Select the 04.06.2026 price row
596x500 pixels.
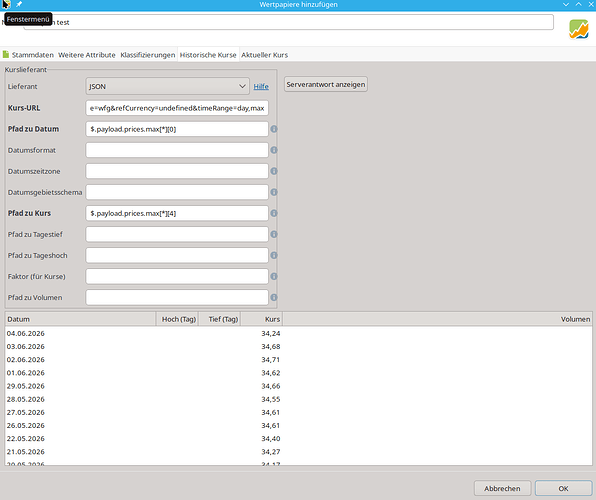[x=298, y=333]
